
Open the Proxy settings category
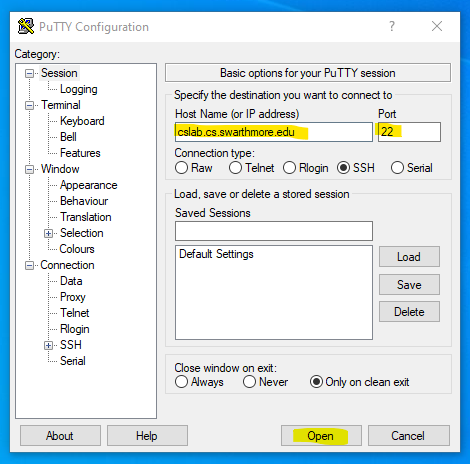click(73, 297)
